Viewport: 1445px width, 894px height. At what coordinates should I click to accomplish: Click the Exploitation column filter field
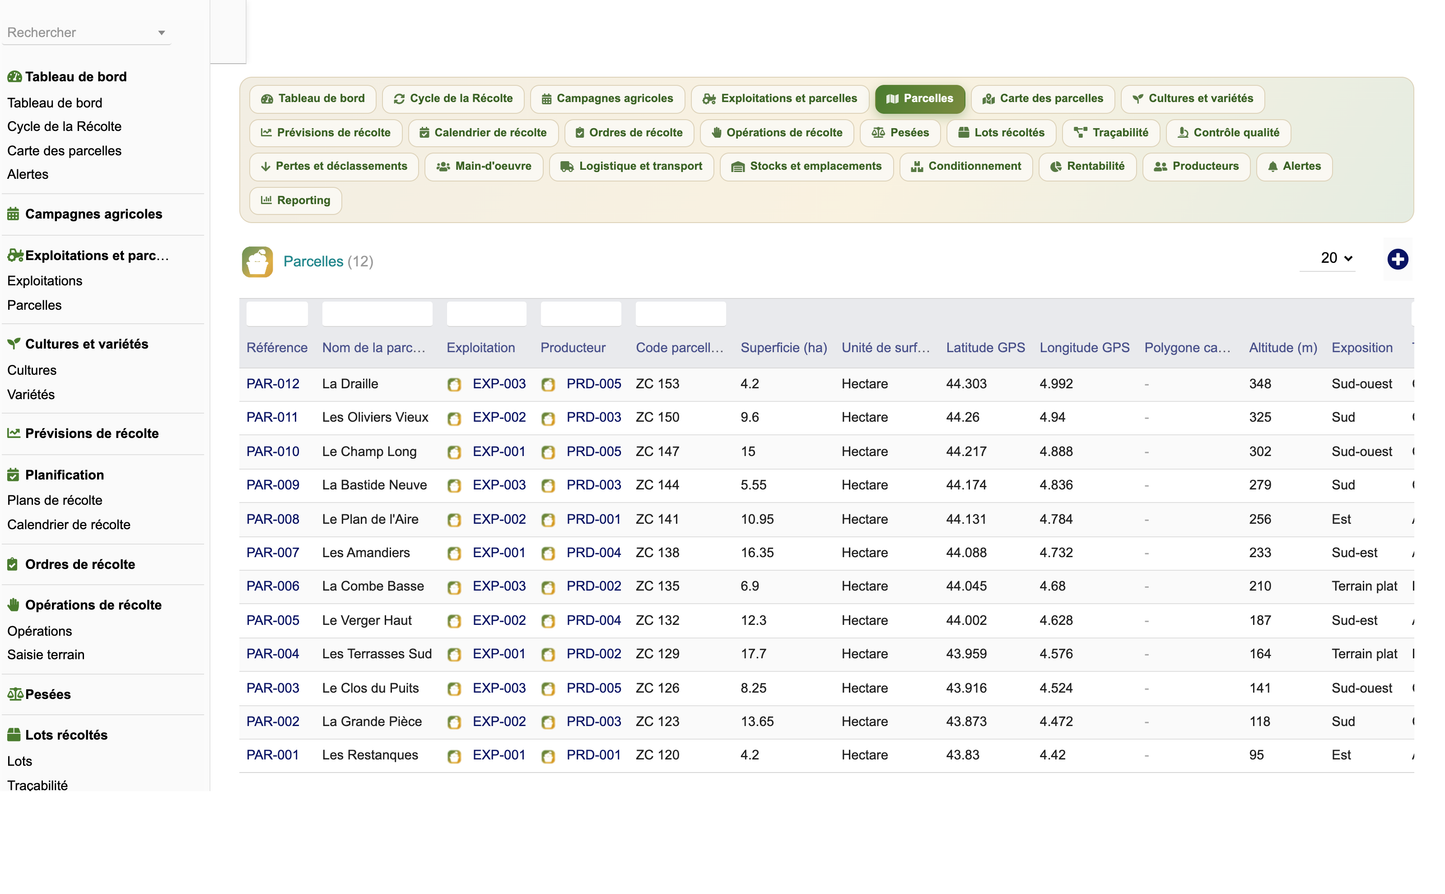tap(486, 313)
